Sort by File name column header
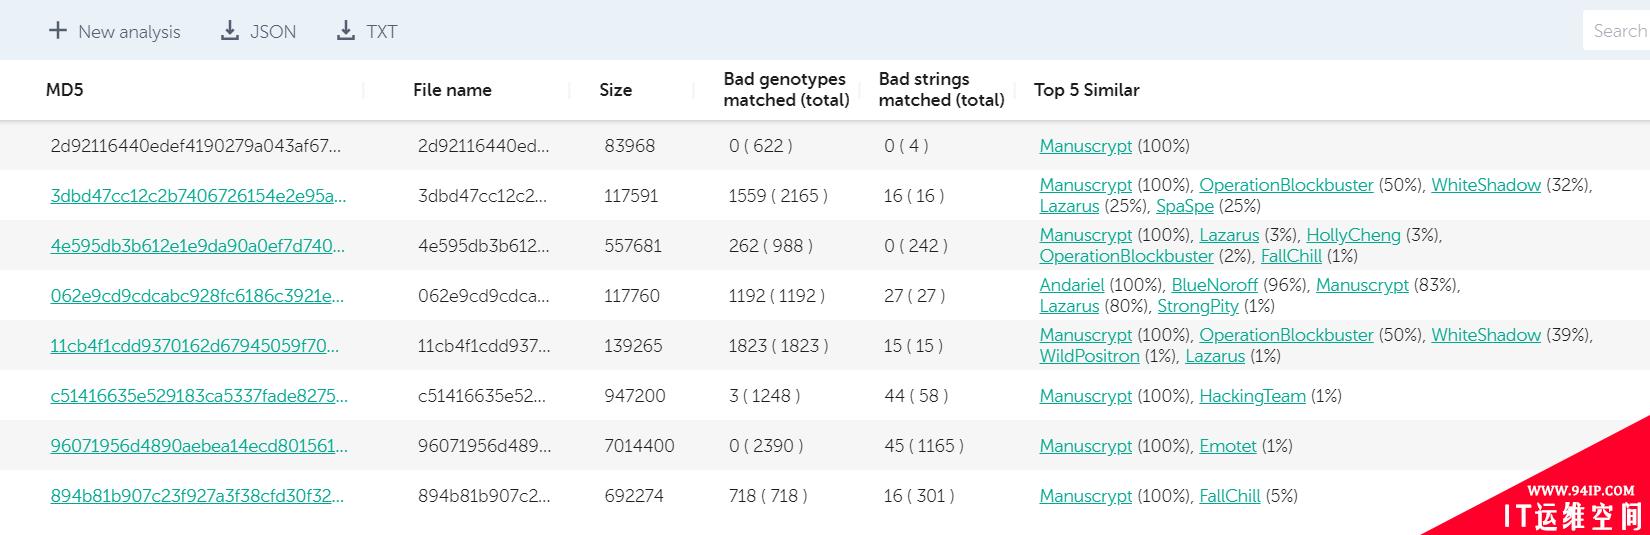 point(452,90)
